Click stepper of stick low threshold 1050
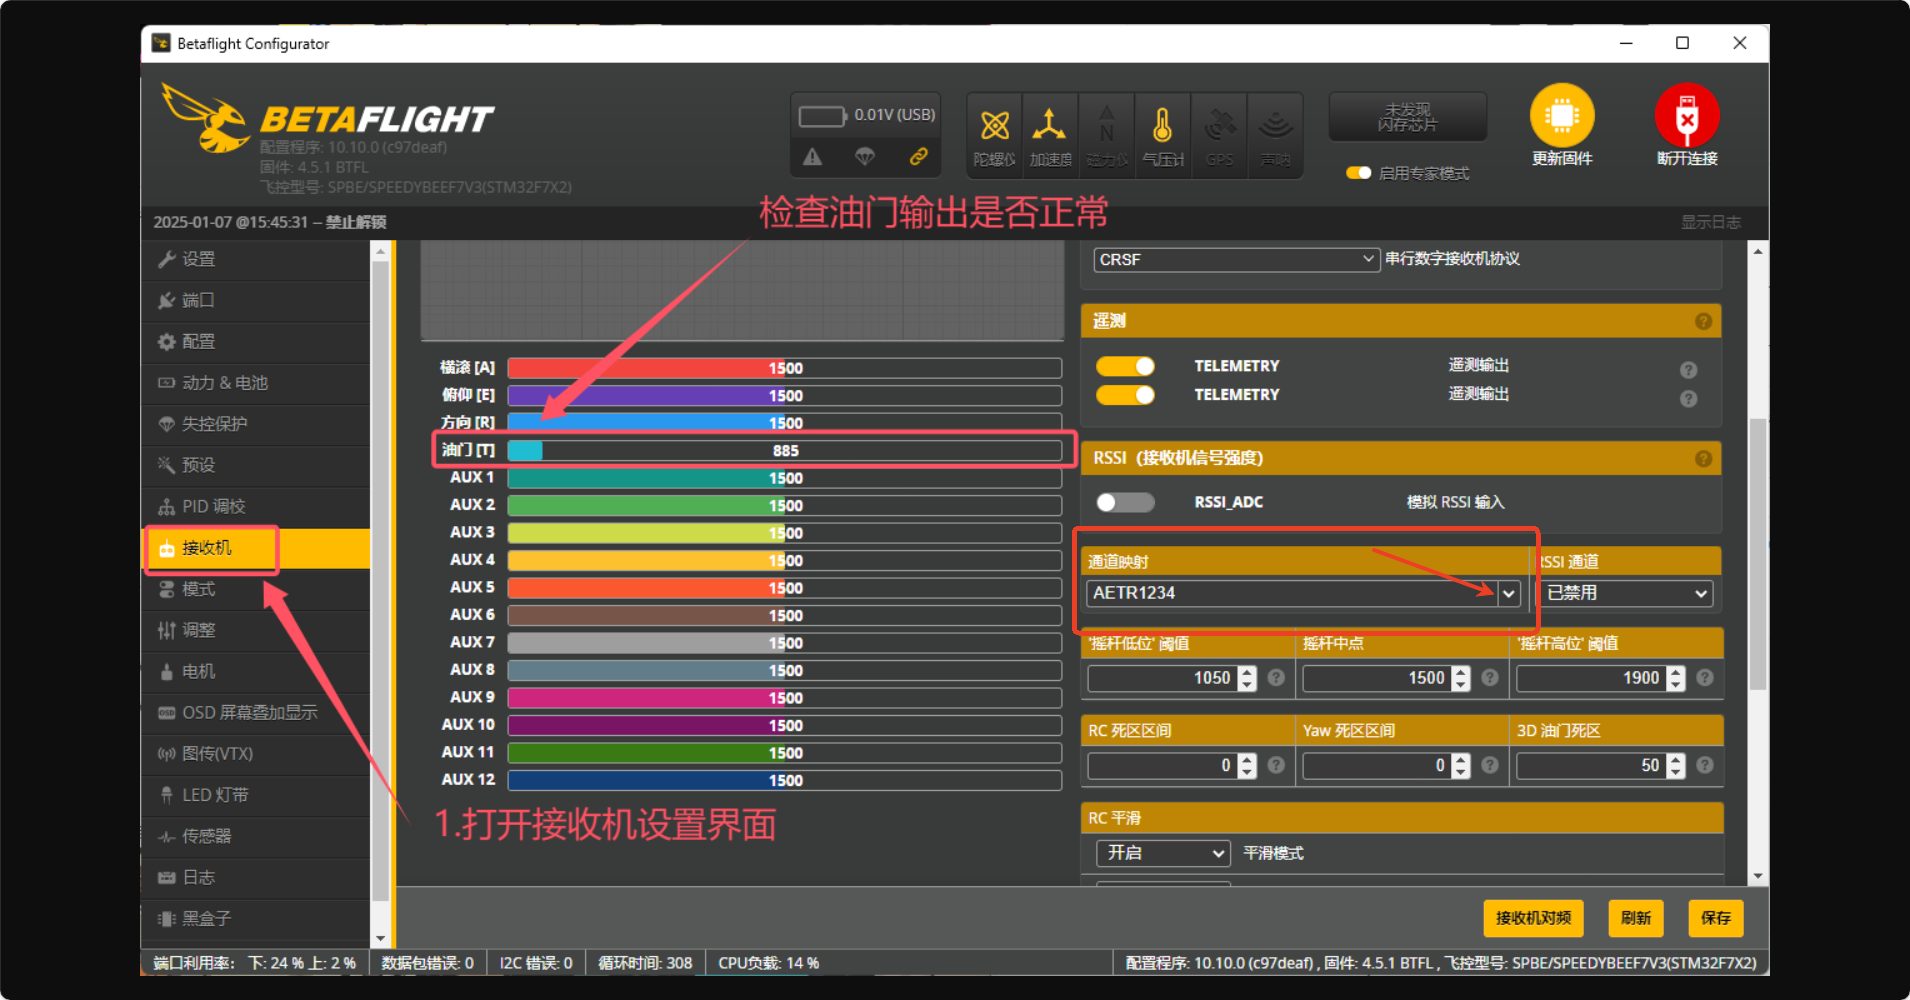 (1246, 678)
